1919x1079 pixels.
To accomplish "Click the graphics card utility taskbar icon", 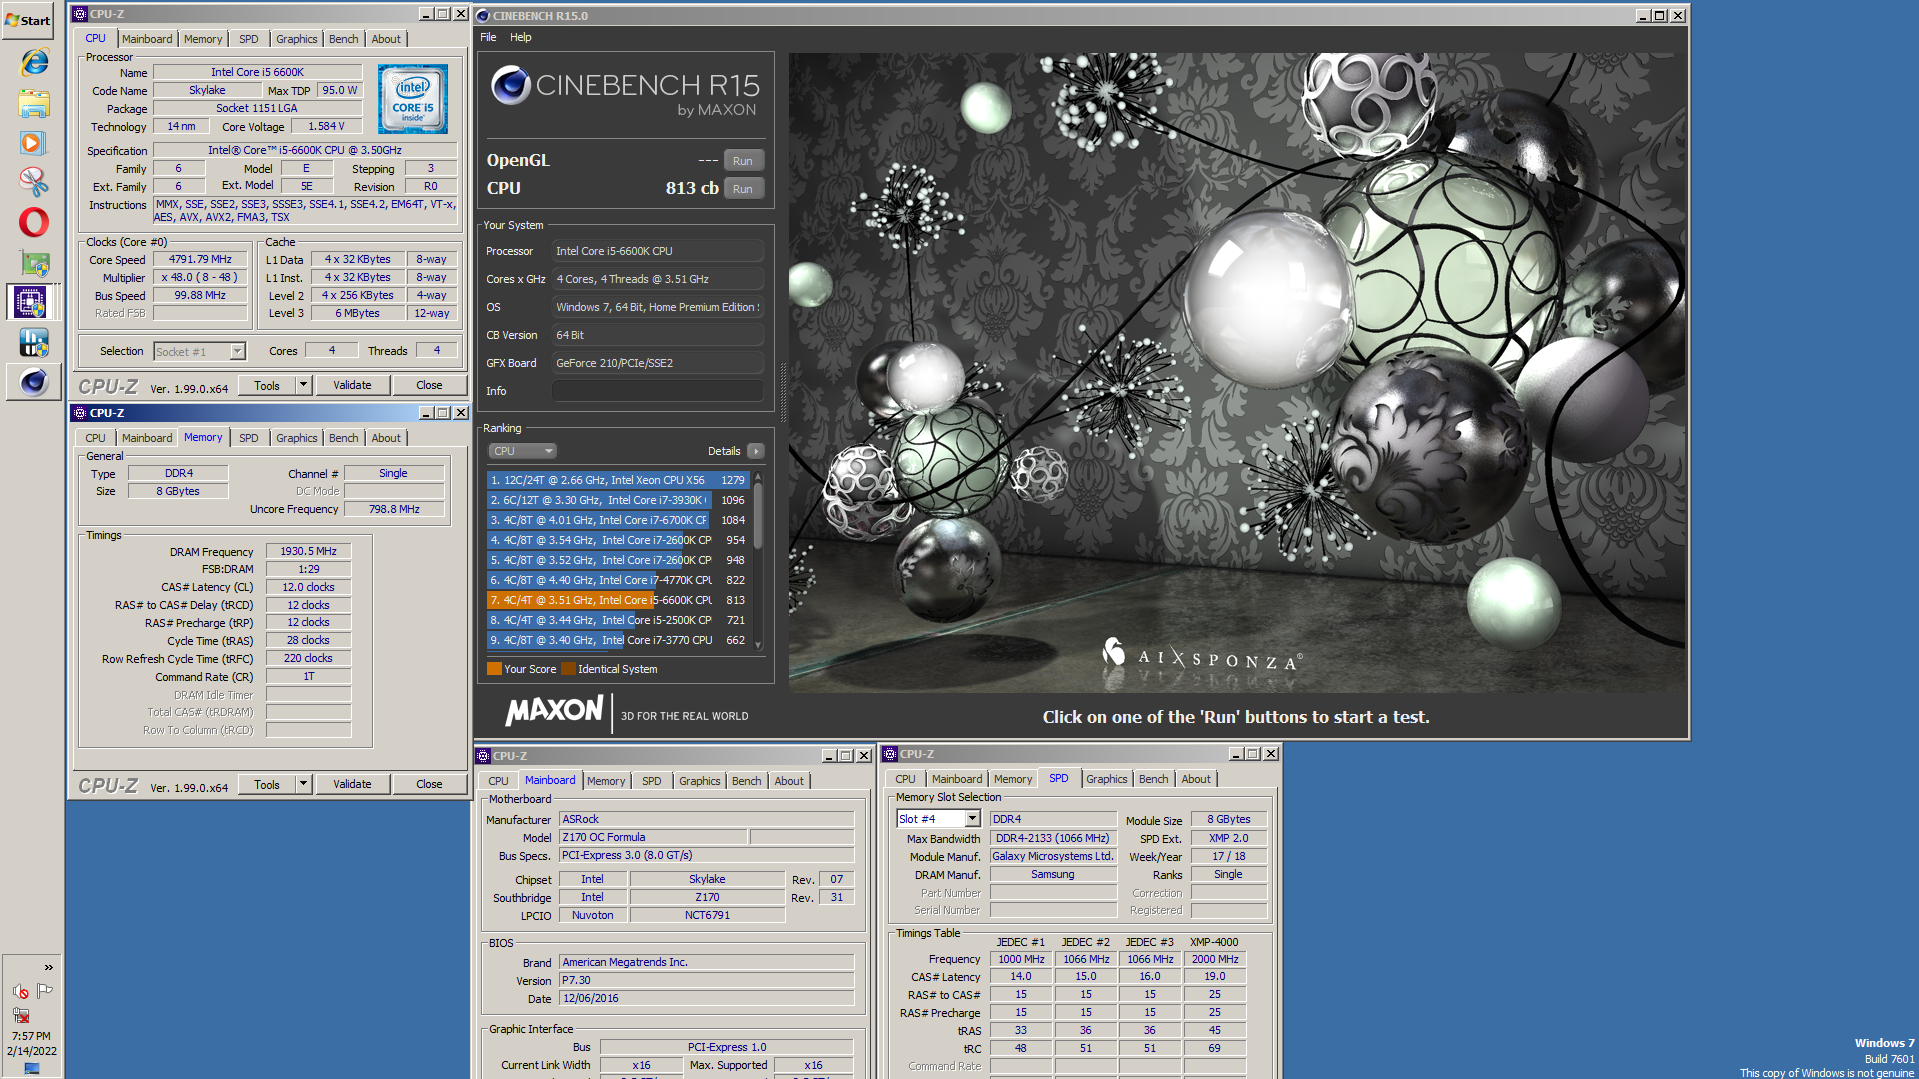I will point(34,263).
